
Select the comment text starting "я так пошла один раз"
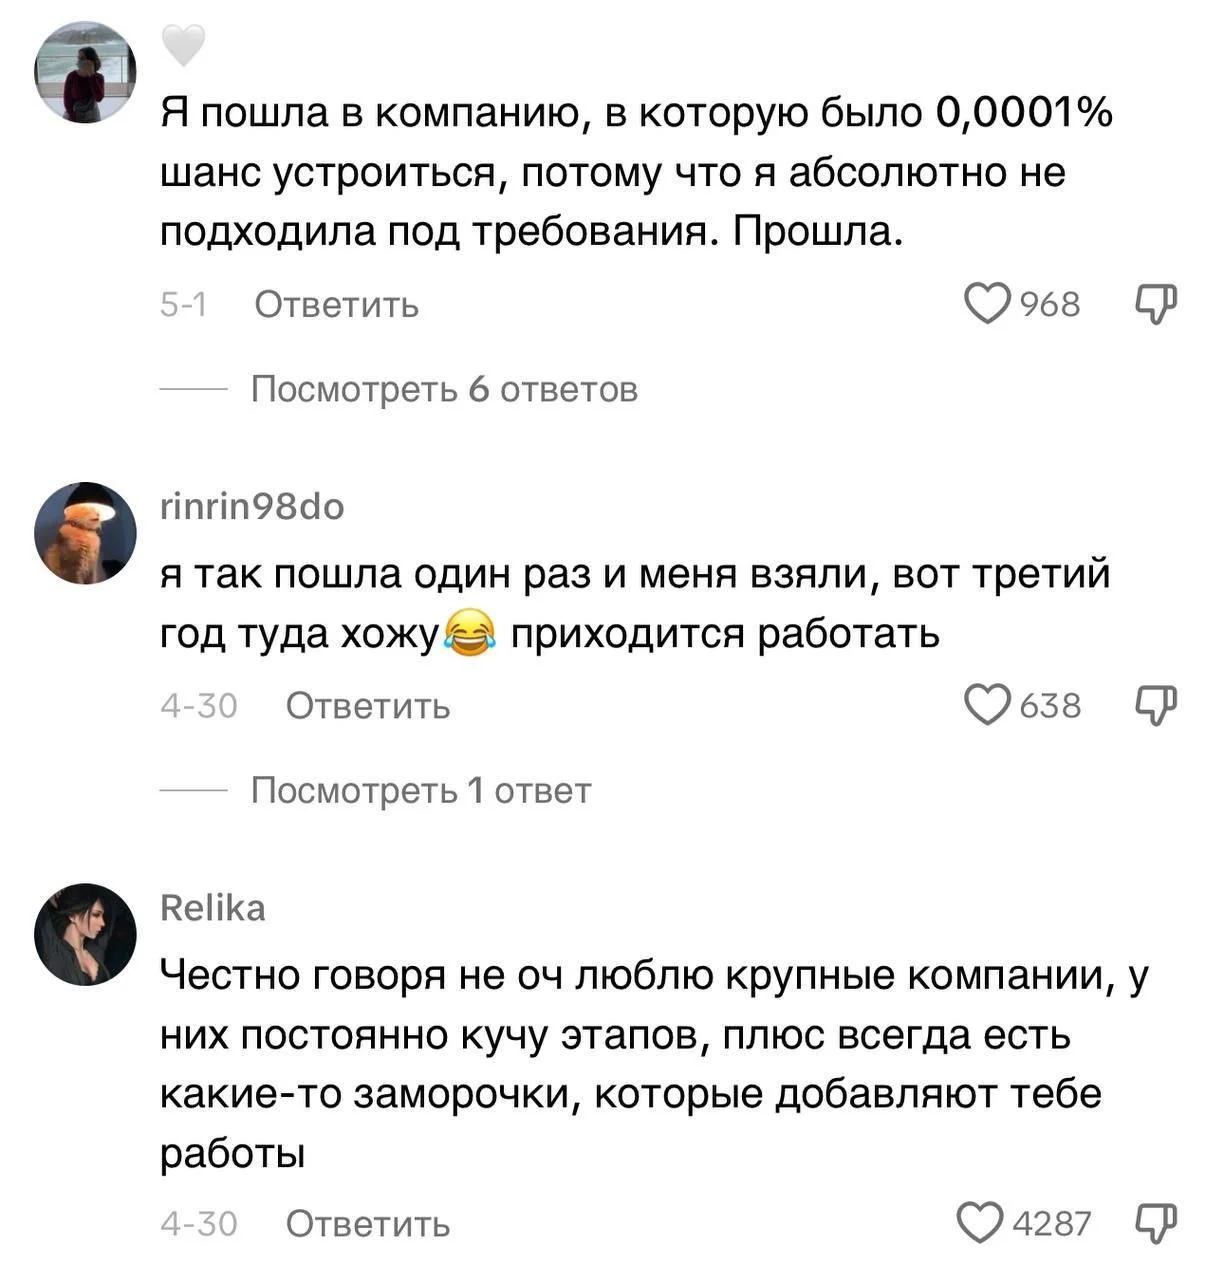click(636, 604)
